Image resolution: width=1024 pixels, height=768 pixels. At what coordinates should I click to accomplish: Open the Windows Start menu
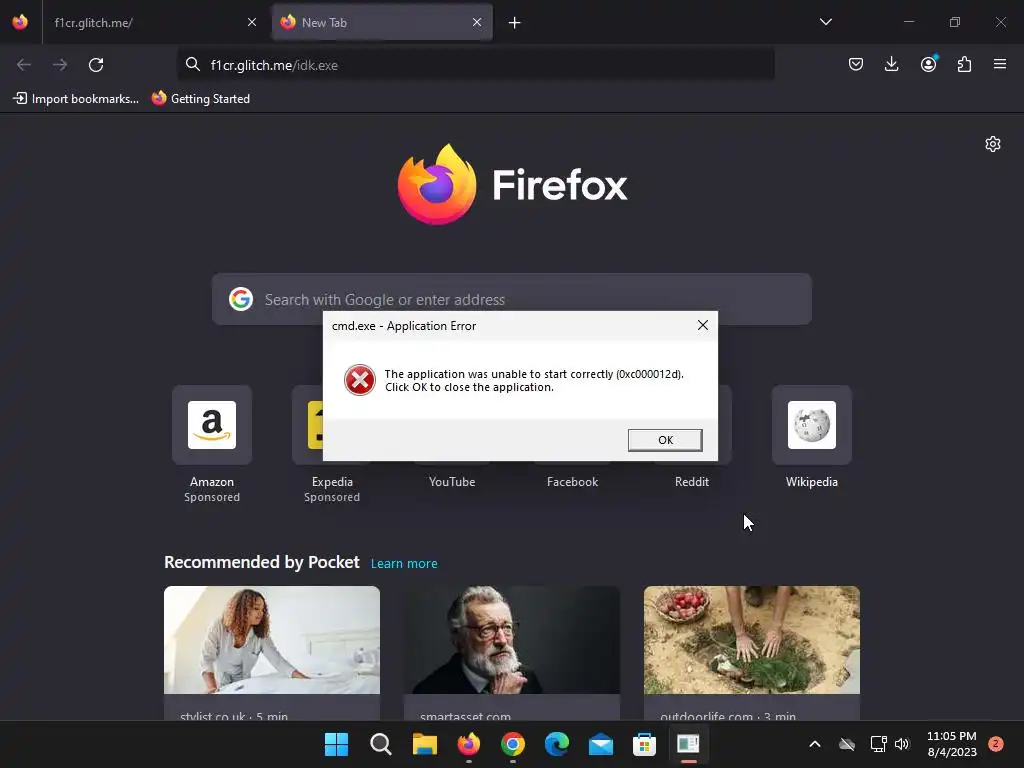pyautogui.click(x=336, y=744)
